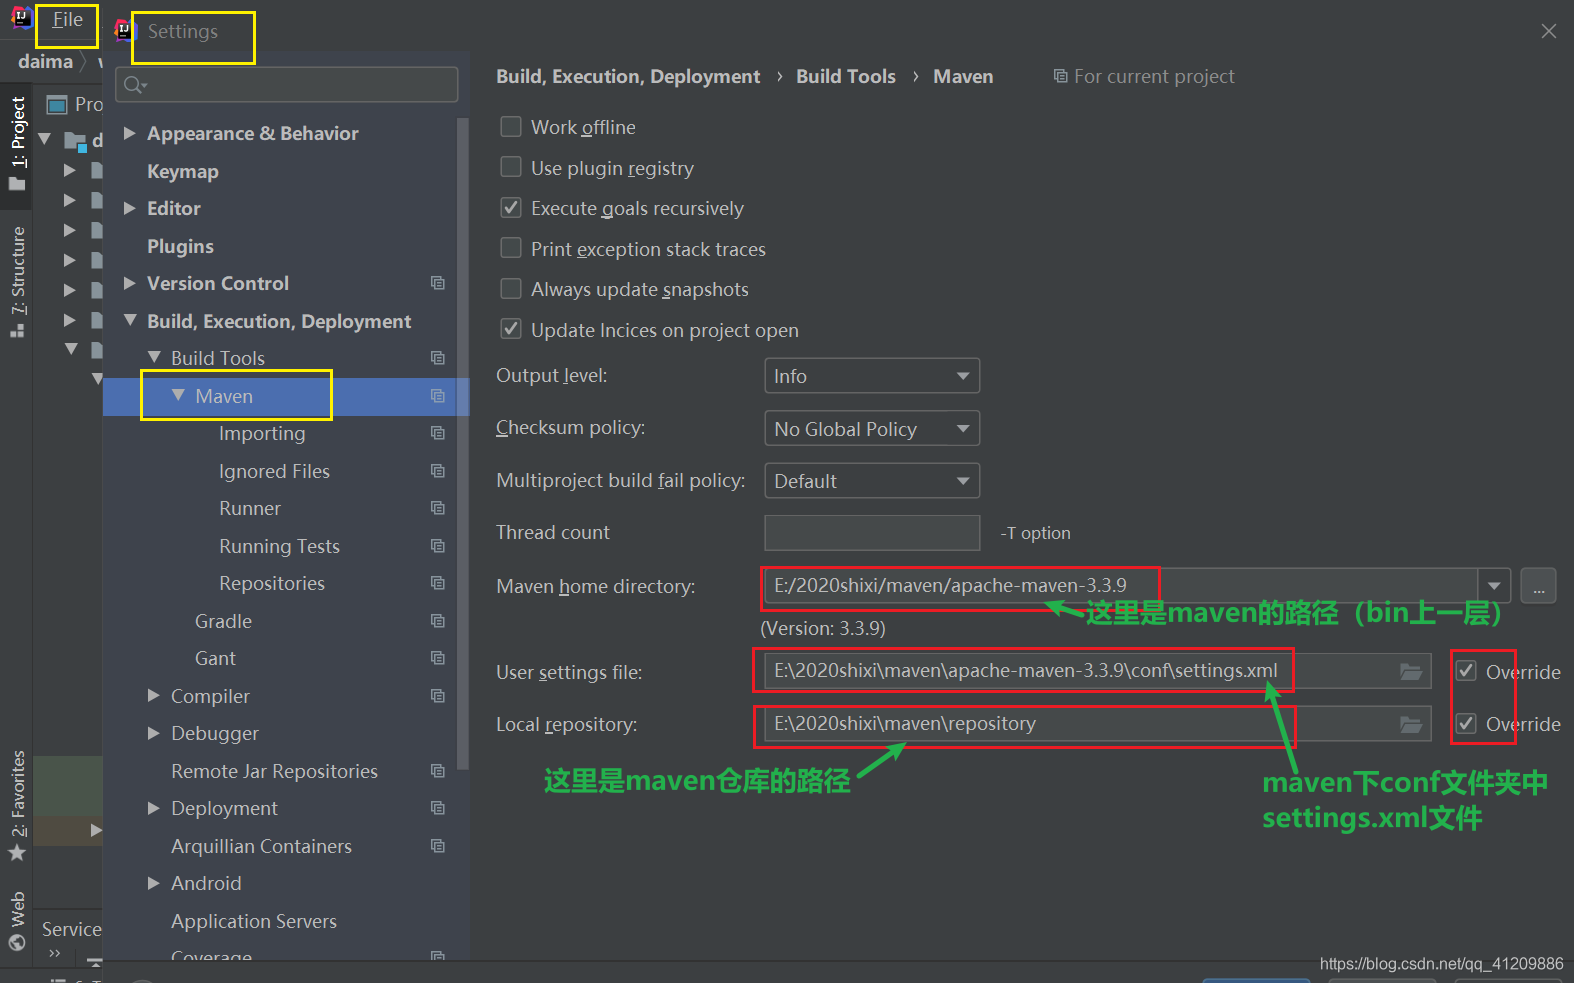
Task: Select Keymap in settings tree
Action: click(183, 171)
